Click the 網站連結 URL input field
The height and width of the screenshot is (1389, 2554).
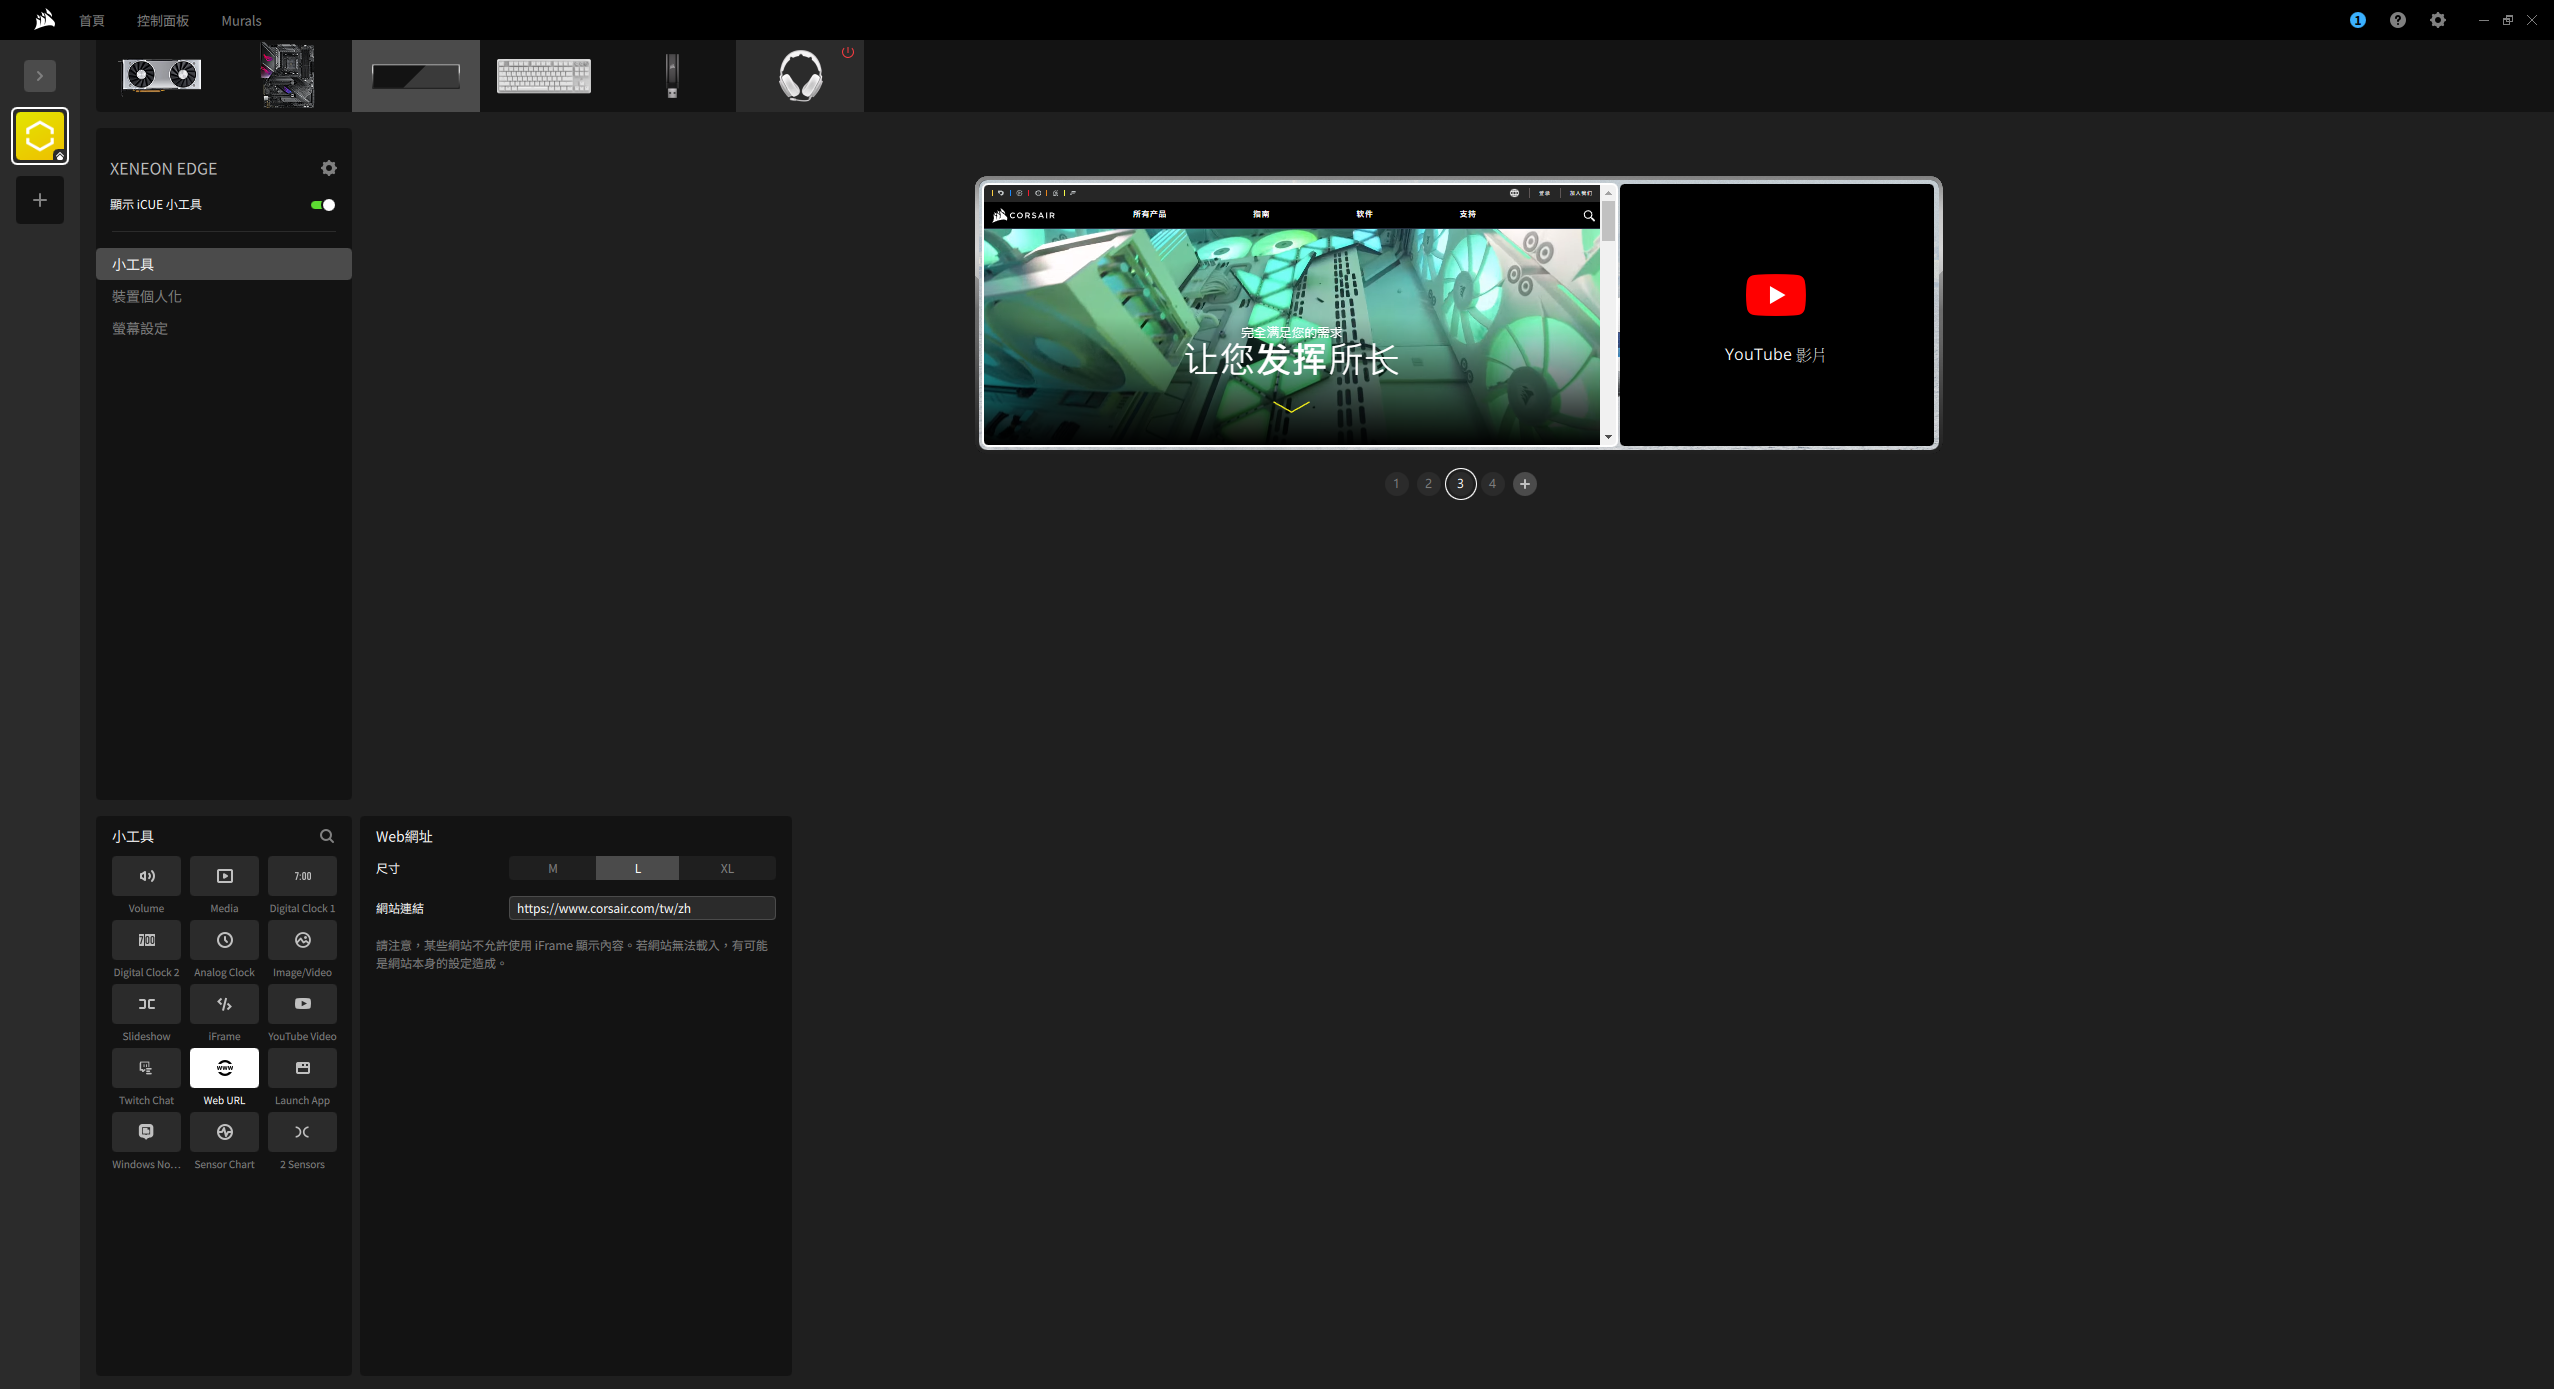pos(642,908)
